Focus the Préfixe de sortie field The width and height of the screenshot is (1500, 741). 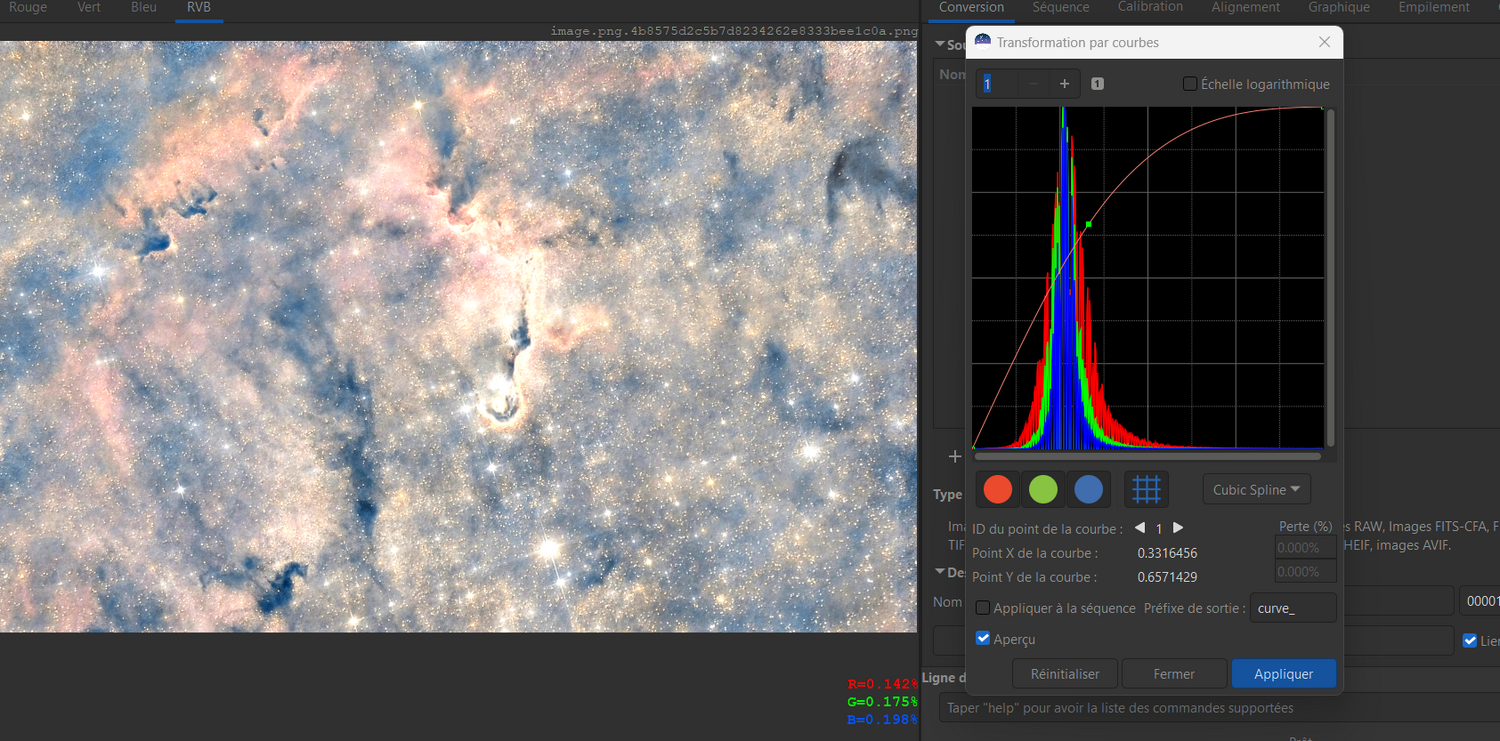pyautogui.click(x=1293, y=608)
